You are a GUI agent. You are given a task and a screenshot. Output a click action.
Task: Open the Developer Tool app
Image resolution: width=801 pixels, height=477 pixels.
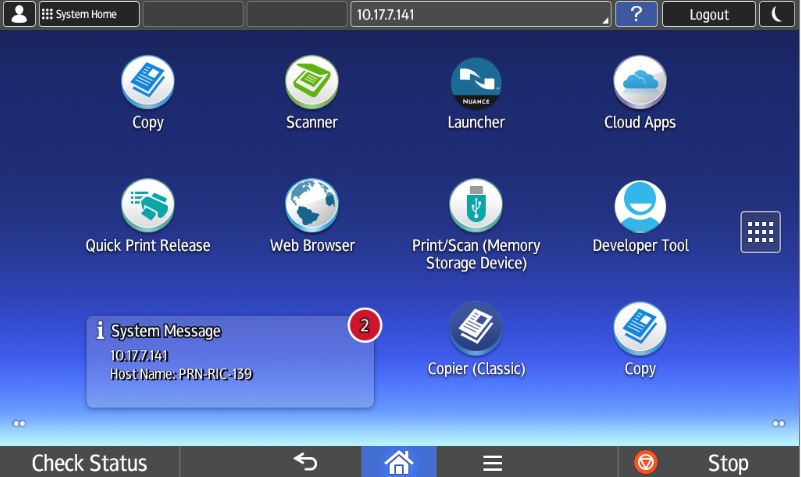[639, 206]
